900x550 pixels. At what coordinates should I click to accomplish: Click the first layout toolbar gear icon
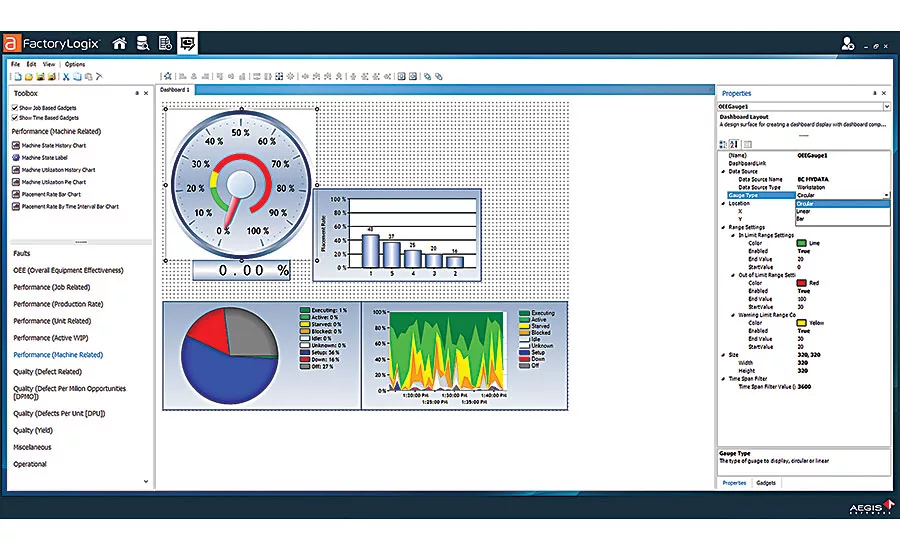pos(168,76)
